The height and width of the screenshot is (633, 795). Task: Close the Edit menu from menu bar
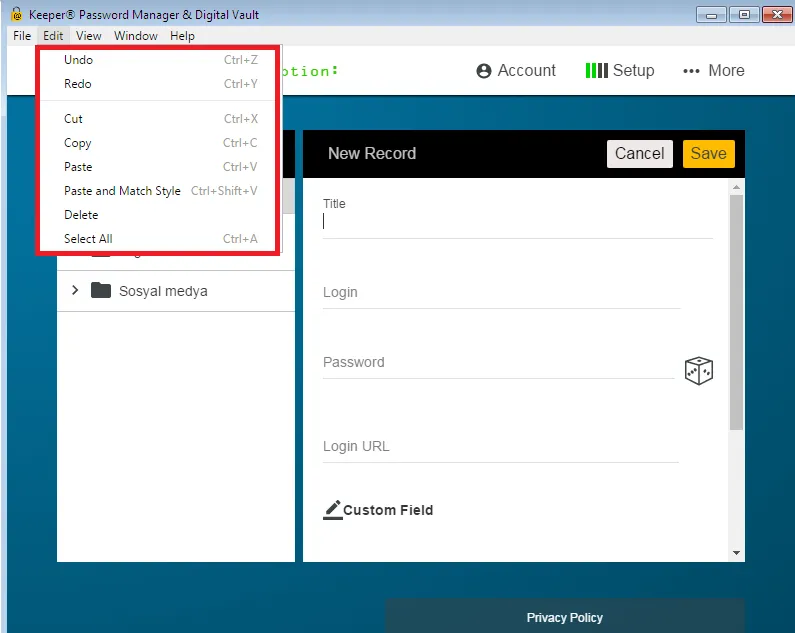tap(53, 36)
